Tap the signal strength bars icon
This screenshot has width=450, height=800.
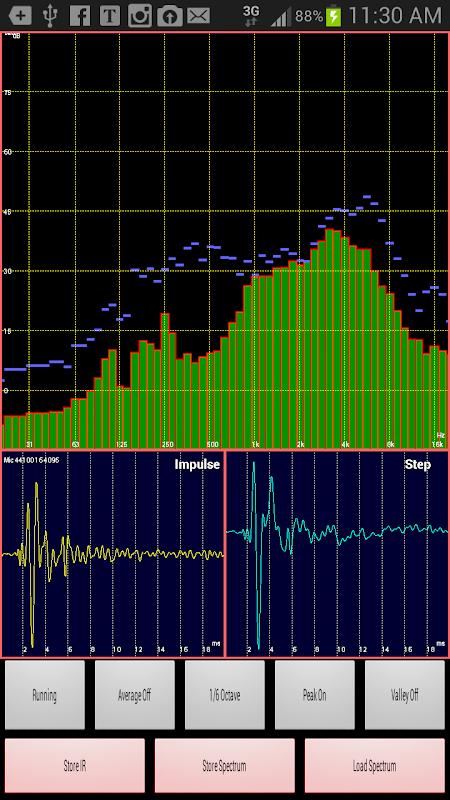click(281, 17)
